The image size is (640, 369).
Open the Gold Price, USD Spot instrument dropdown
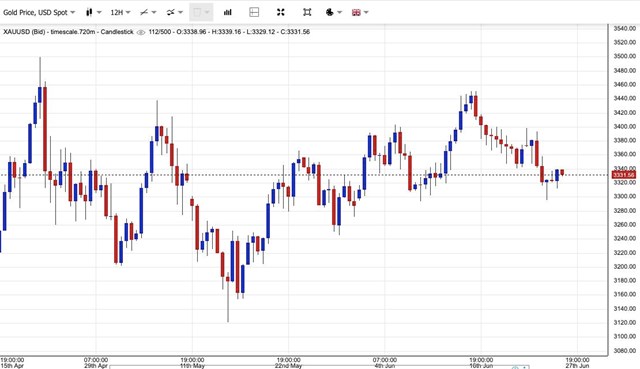(x=39, y=13)
